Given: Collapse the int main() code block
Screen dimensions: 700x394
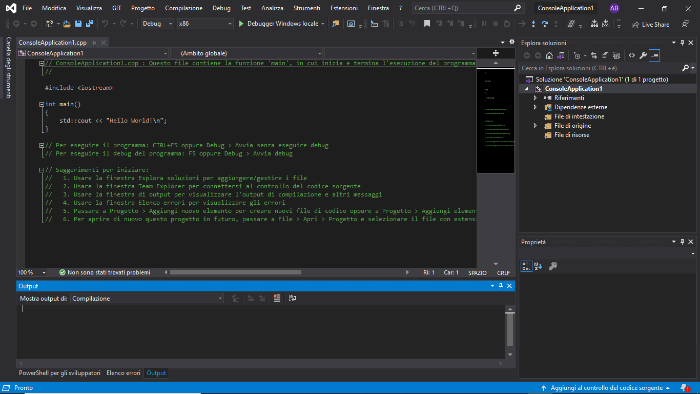Looking at the screenshot, I should coord(41,104).
